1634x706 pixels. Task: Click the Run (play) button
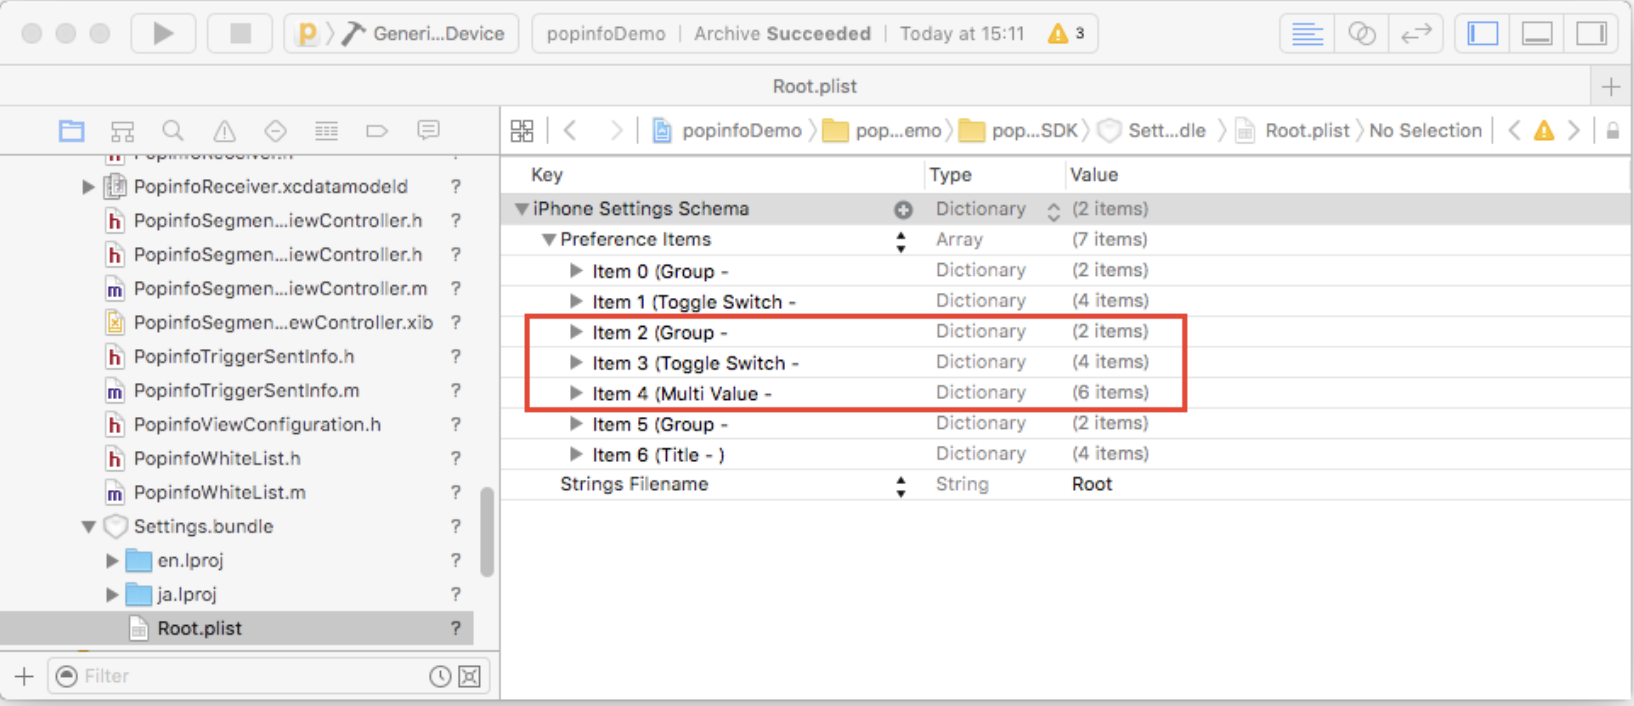coord(163,33)
